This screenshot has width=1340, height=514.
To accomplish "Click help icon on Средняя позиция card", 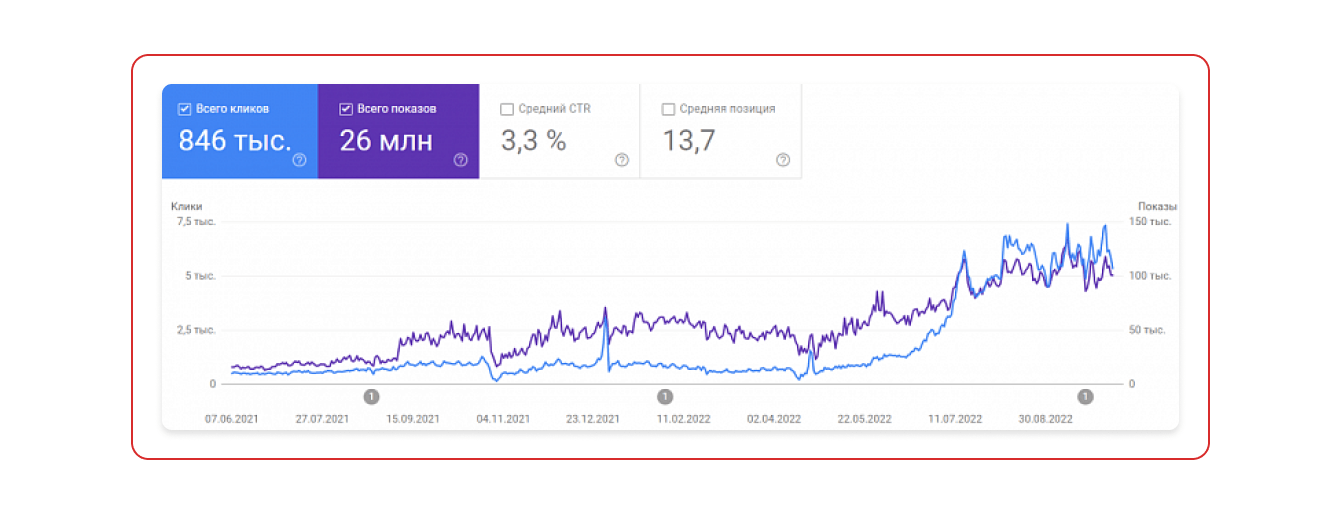I will pyautogui.click(x=783, y=160).
